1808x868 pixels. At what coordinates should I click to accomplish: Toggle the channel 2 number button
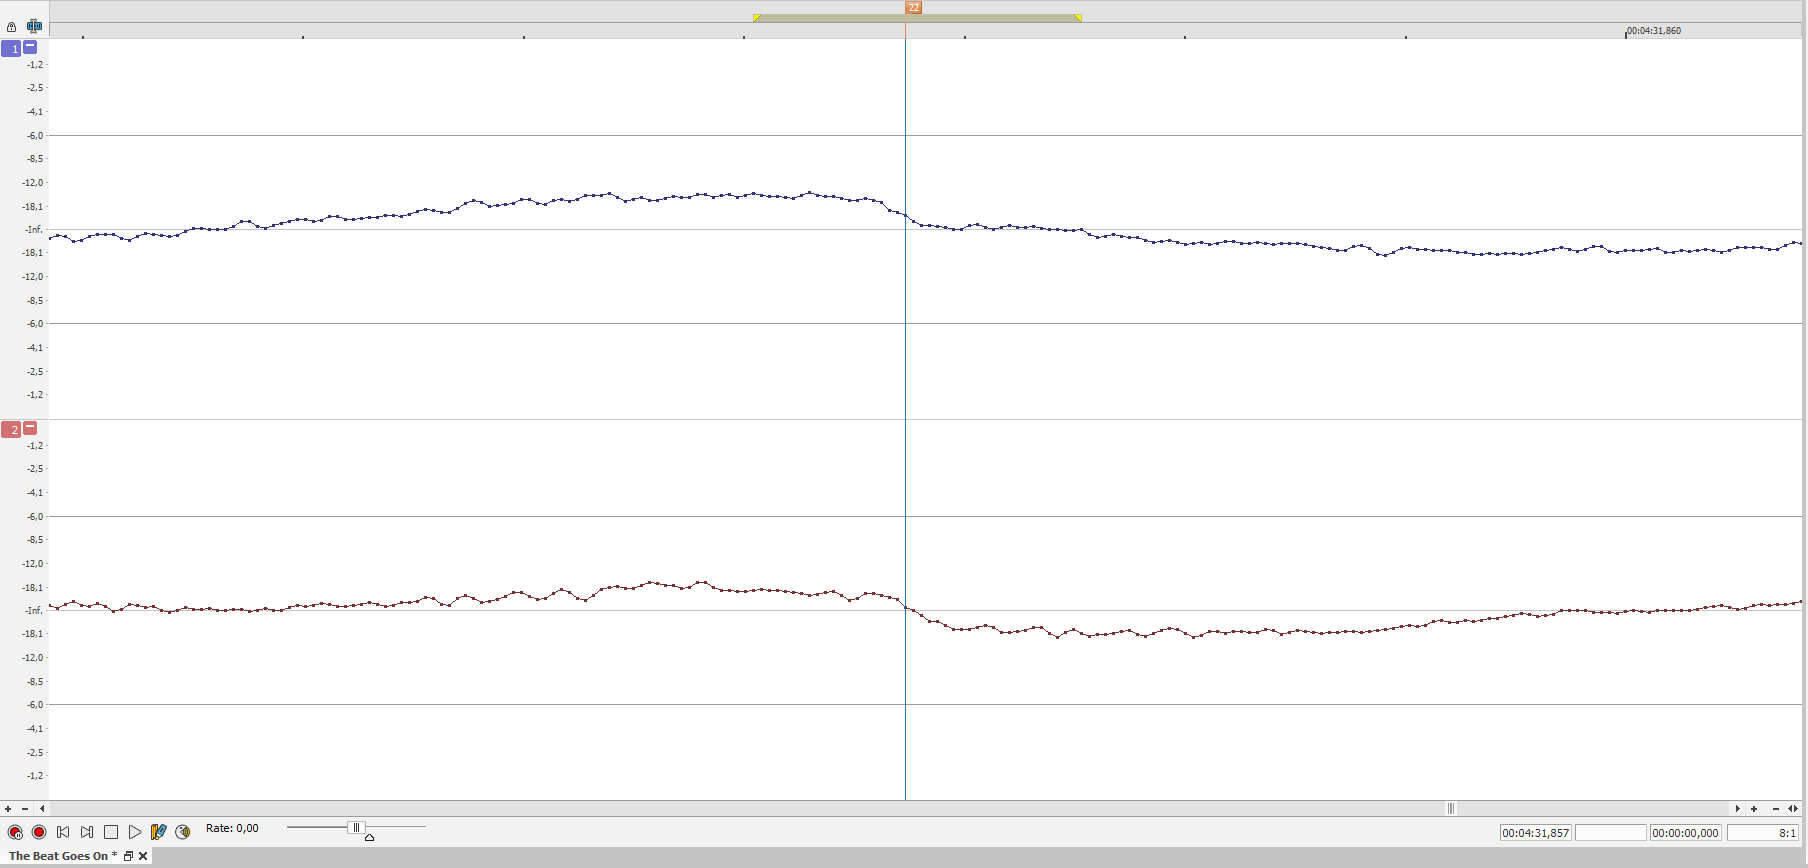(11, 429)
